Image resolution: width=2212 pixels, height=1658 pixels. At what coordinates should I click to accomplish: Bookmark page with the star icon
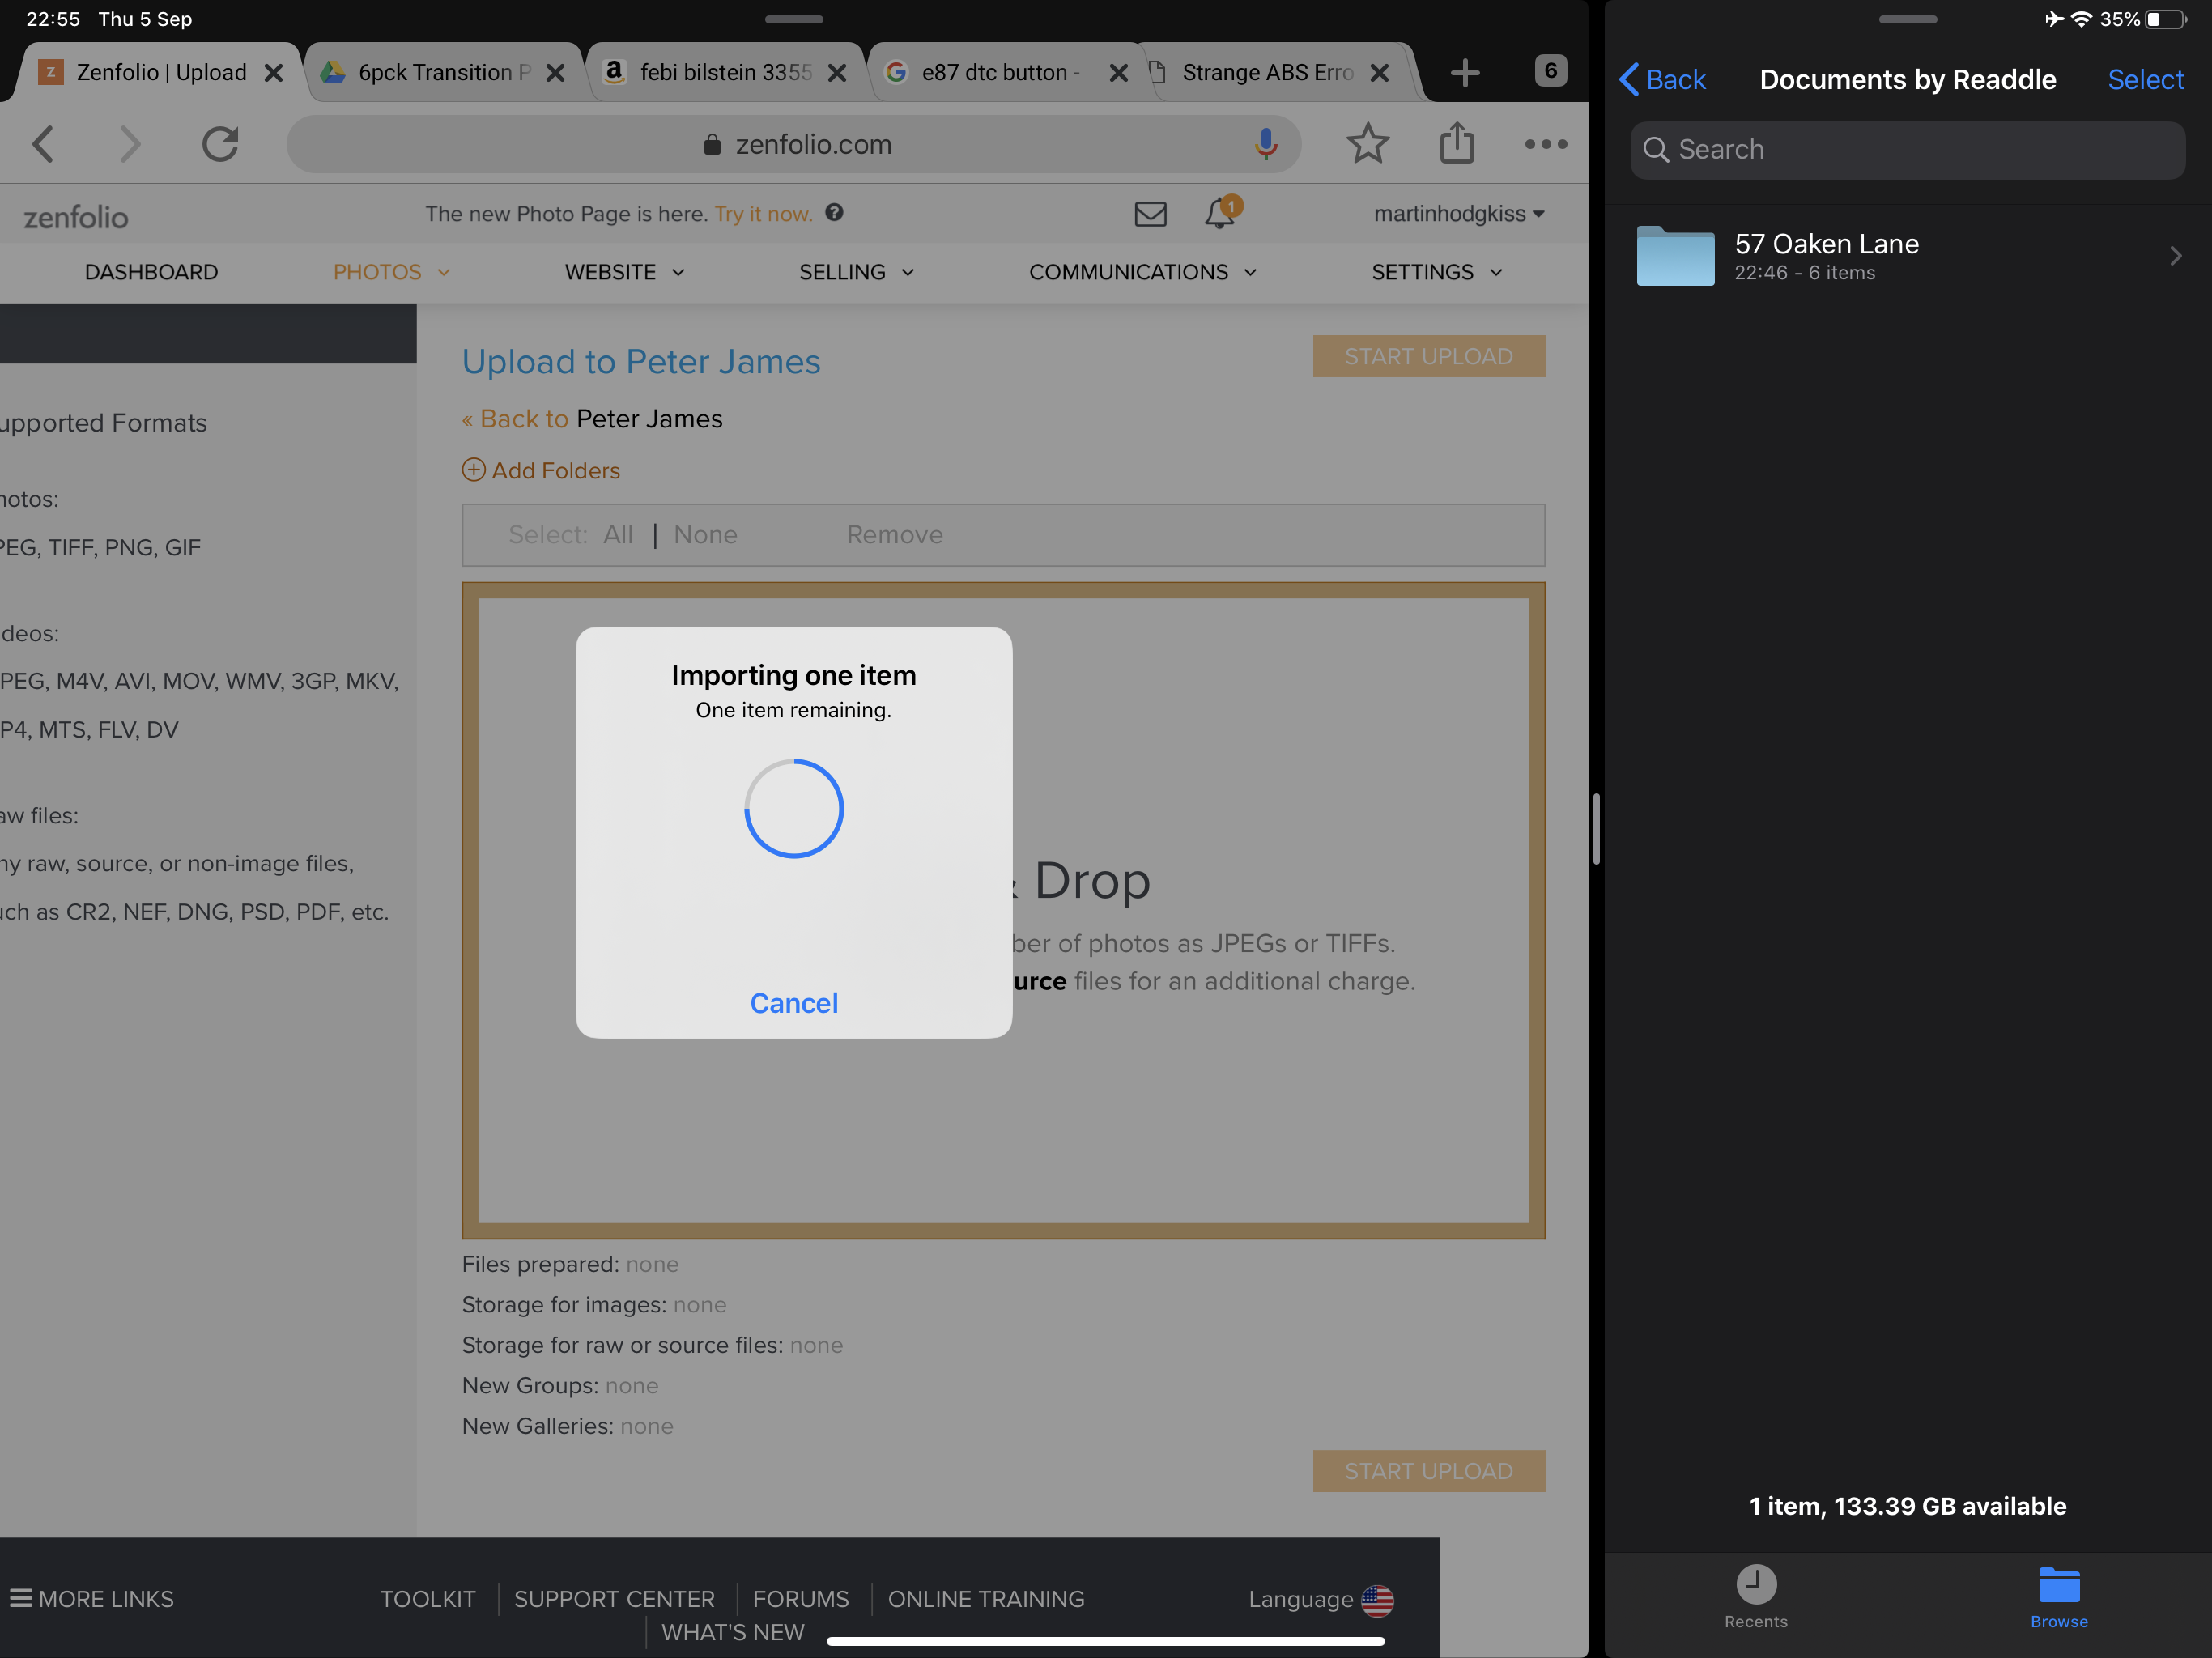click(x=1367, y=144)
